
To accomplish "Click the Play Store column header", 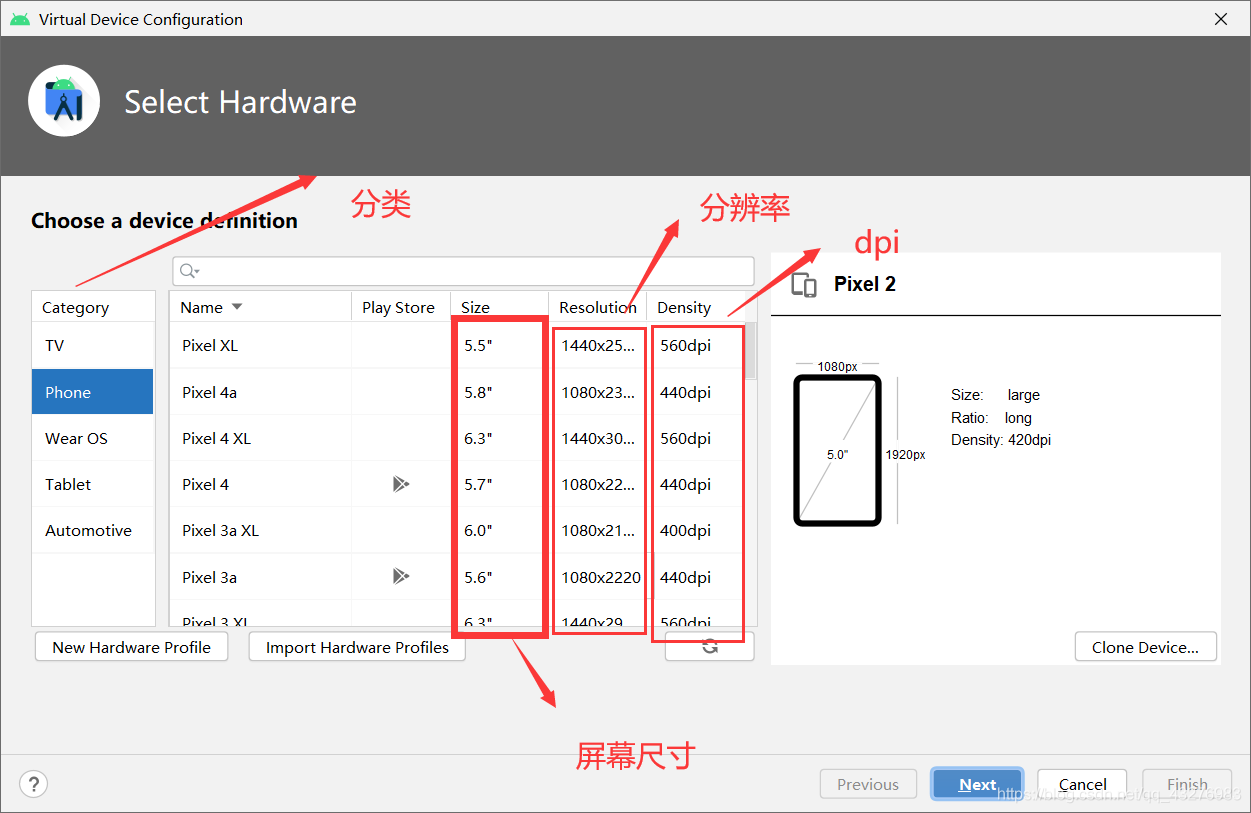I will point(400,307).
